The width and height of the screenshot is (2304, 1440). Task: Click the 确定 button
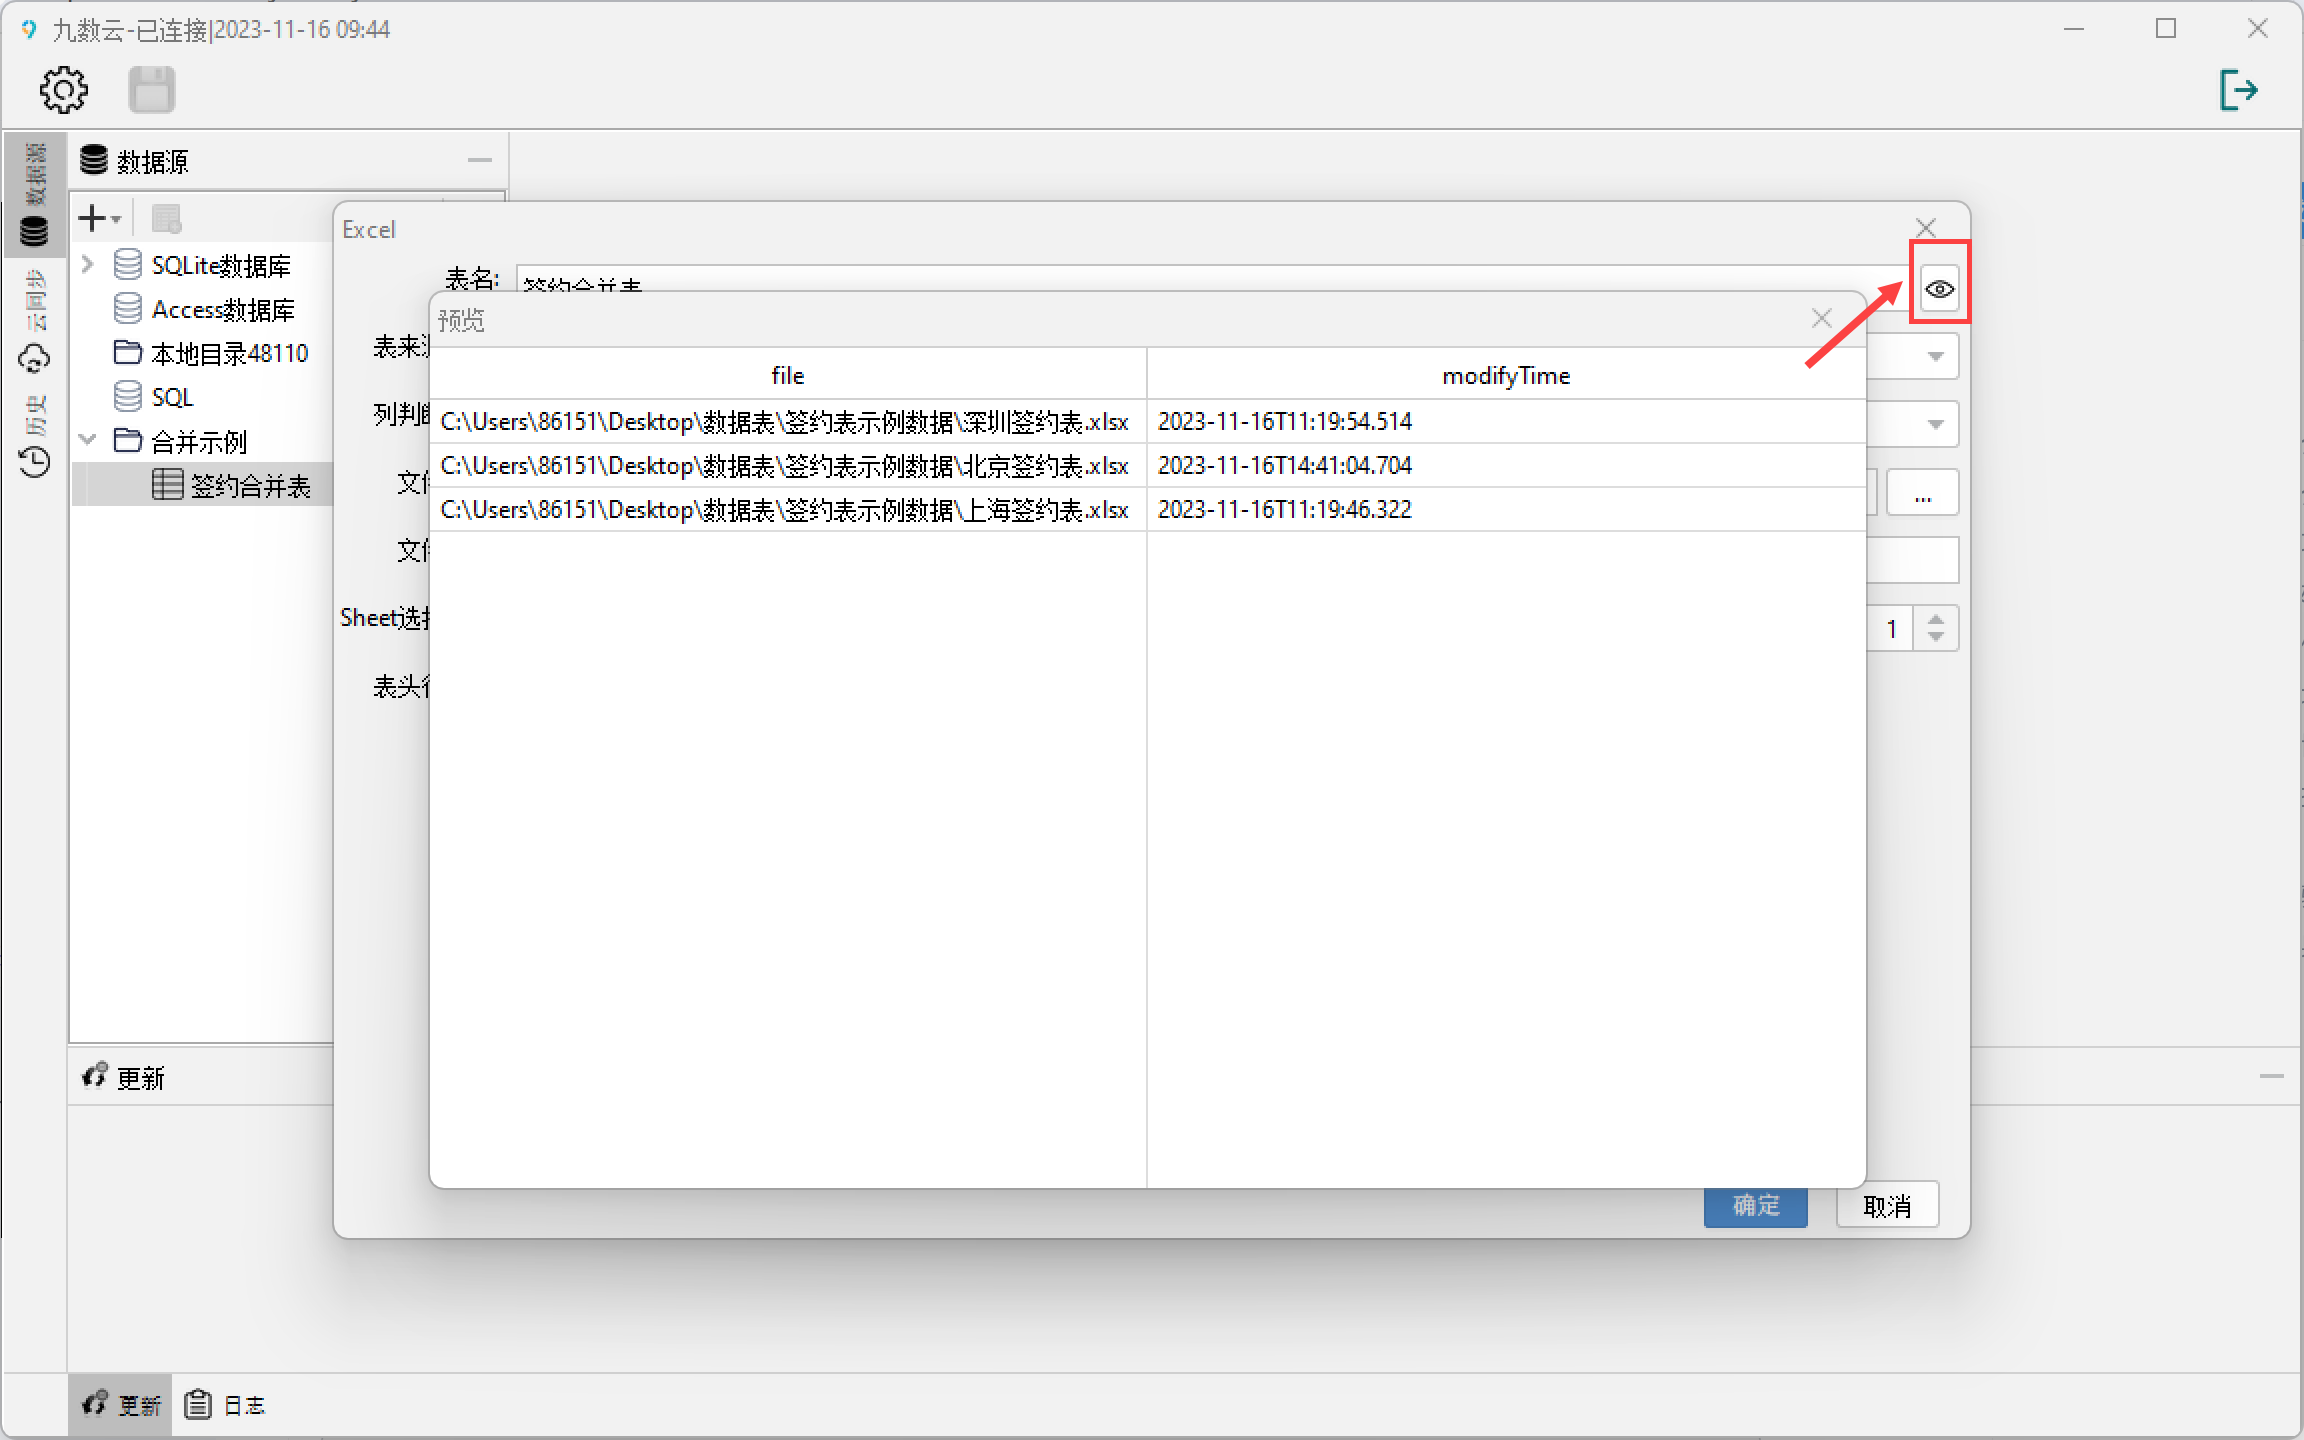click(1755, 1206)
